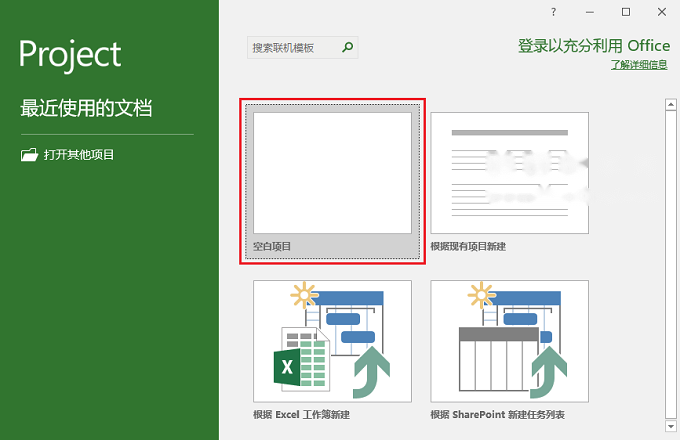Click the template list scroll down arrow
Viewport: 680px width, 440px height.
[670, 426]
